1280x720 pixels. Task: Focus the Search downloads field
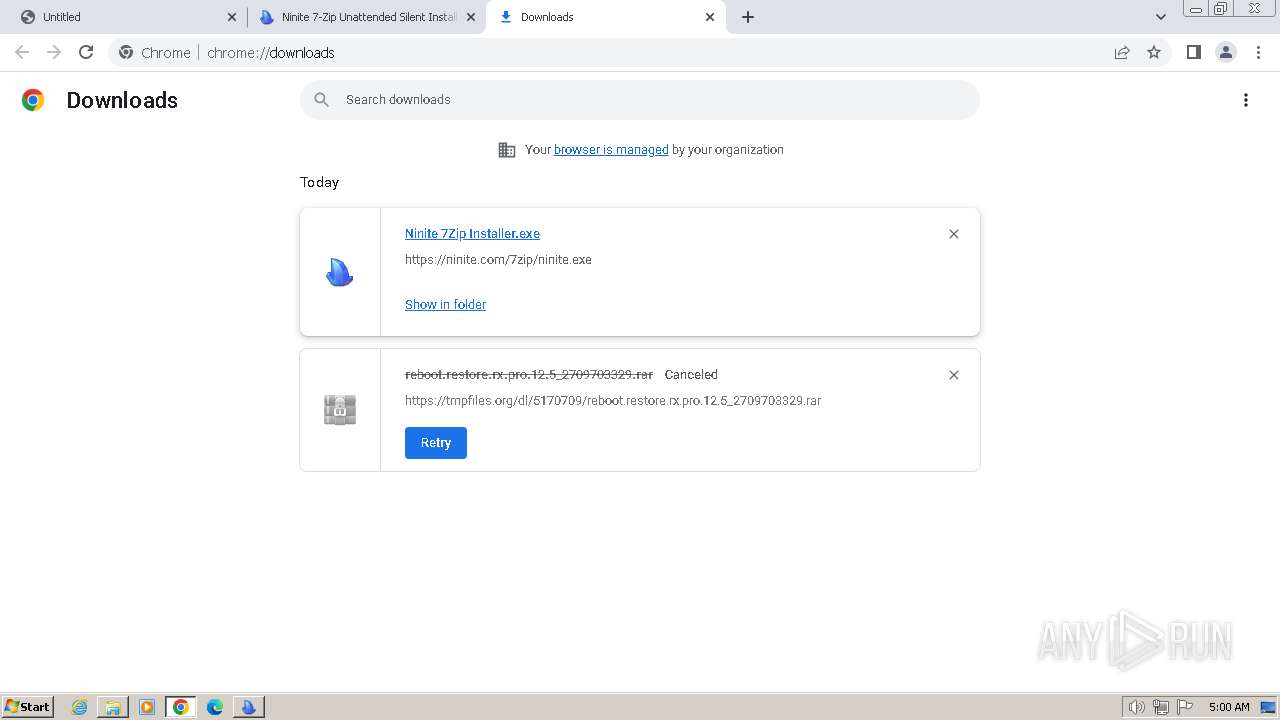[640, 100]
